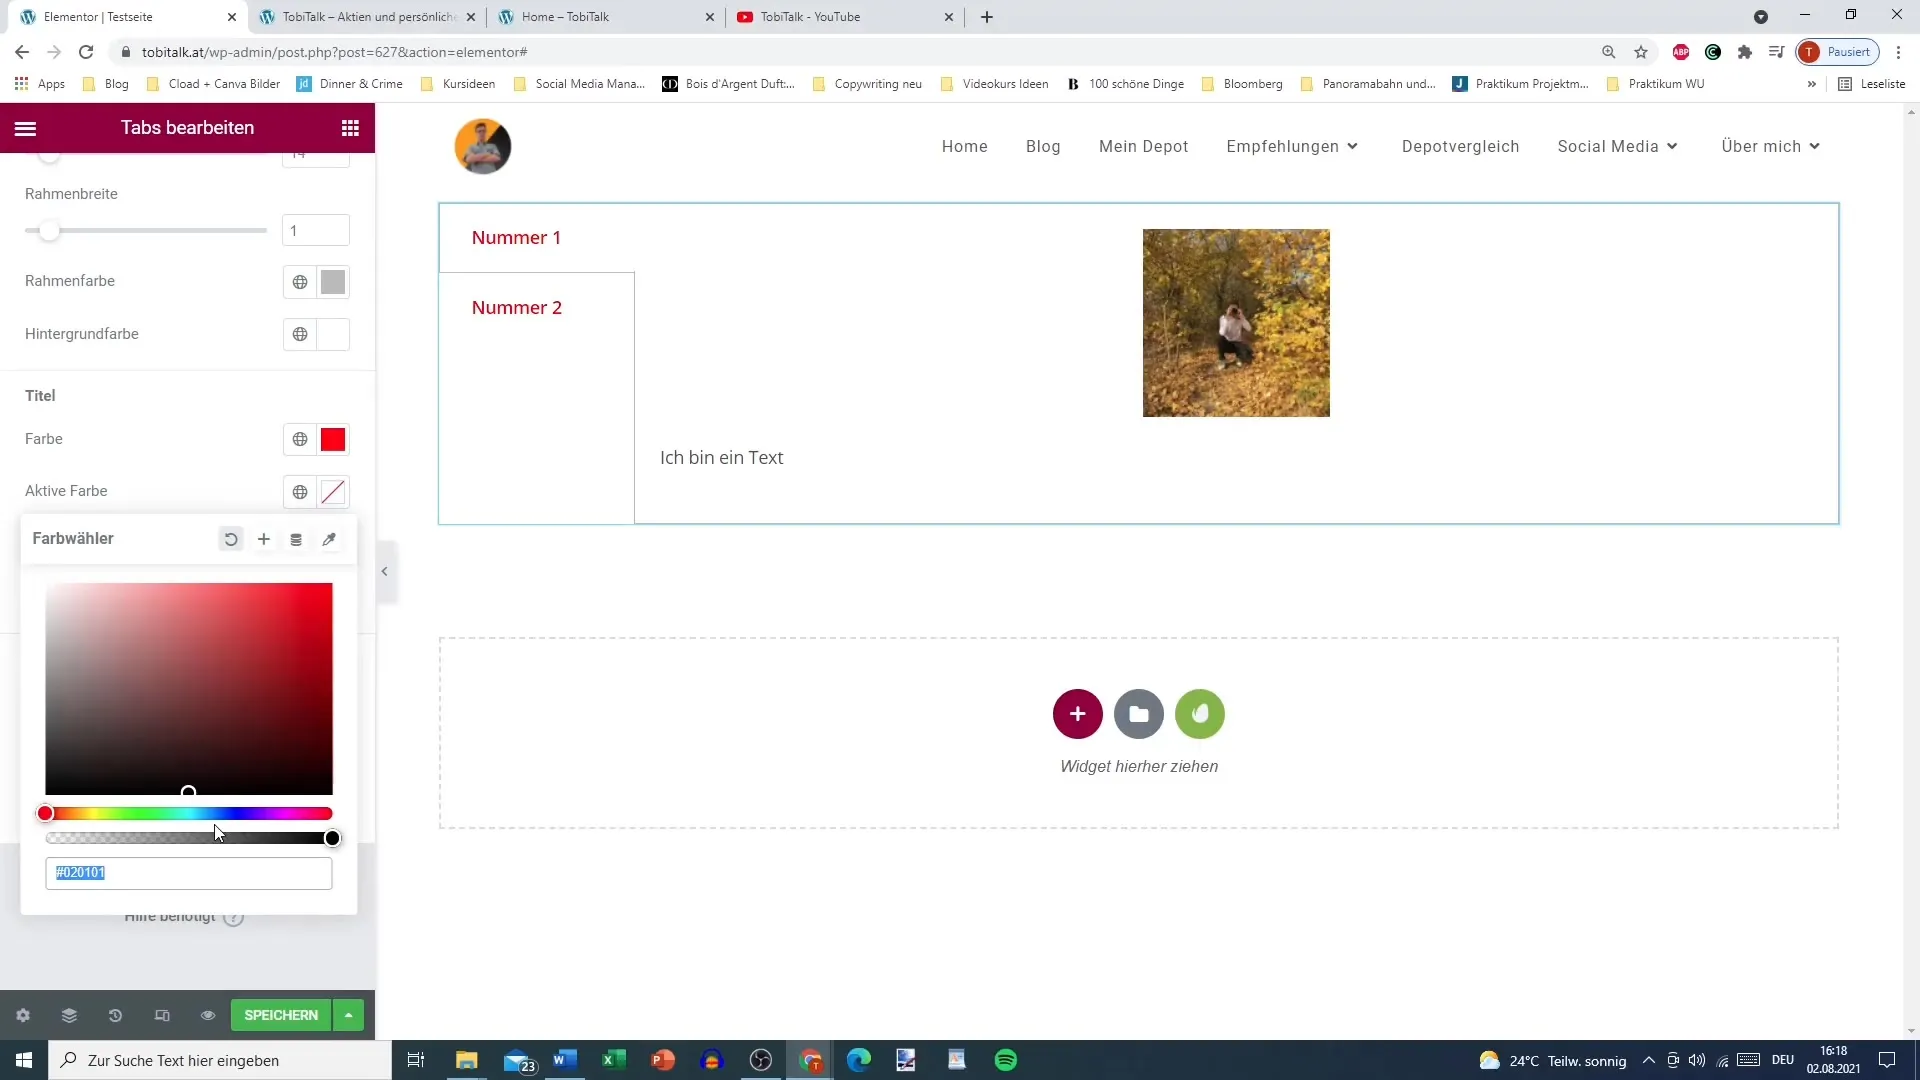Click the 'Ich bin ein Text' paragraph
The height and width of the screenshot is (1080, 1920).
722,458
